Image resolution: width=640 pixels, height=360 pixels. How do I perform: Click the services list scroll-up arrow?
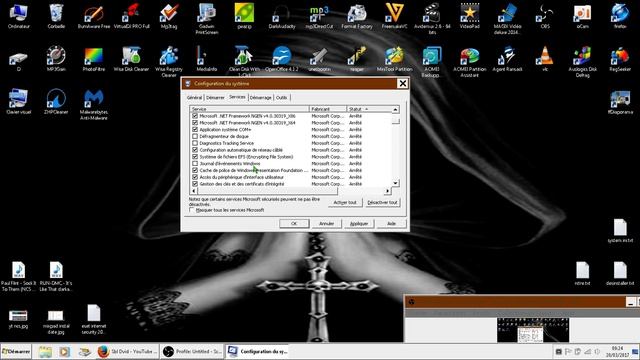click(x=395, y=109)
